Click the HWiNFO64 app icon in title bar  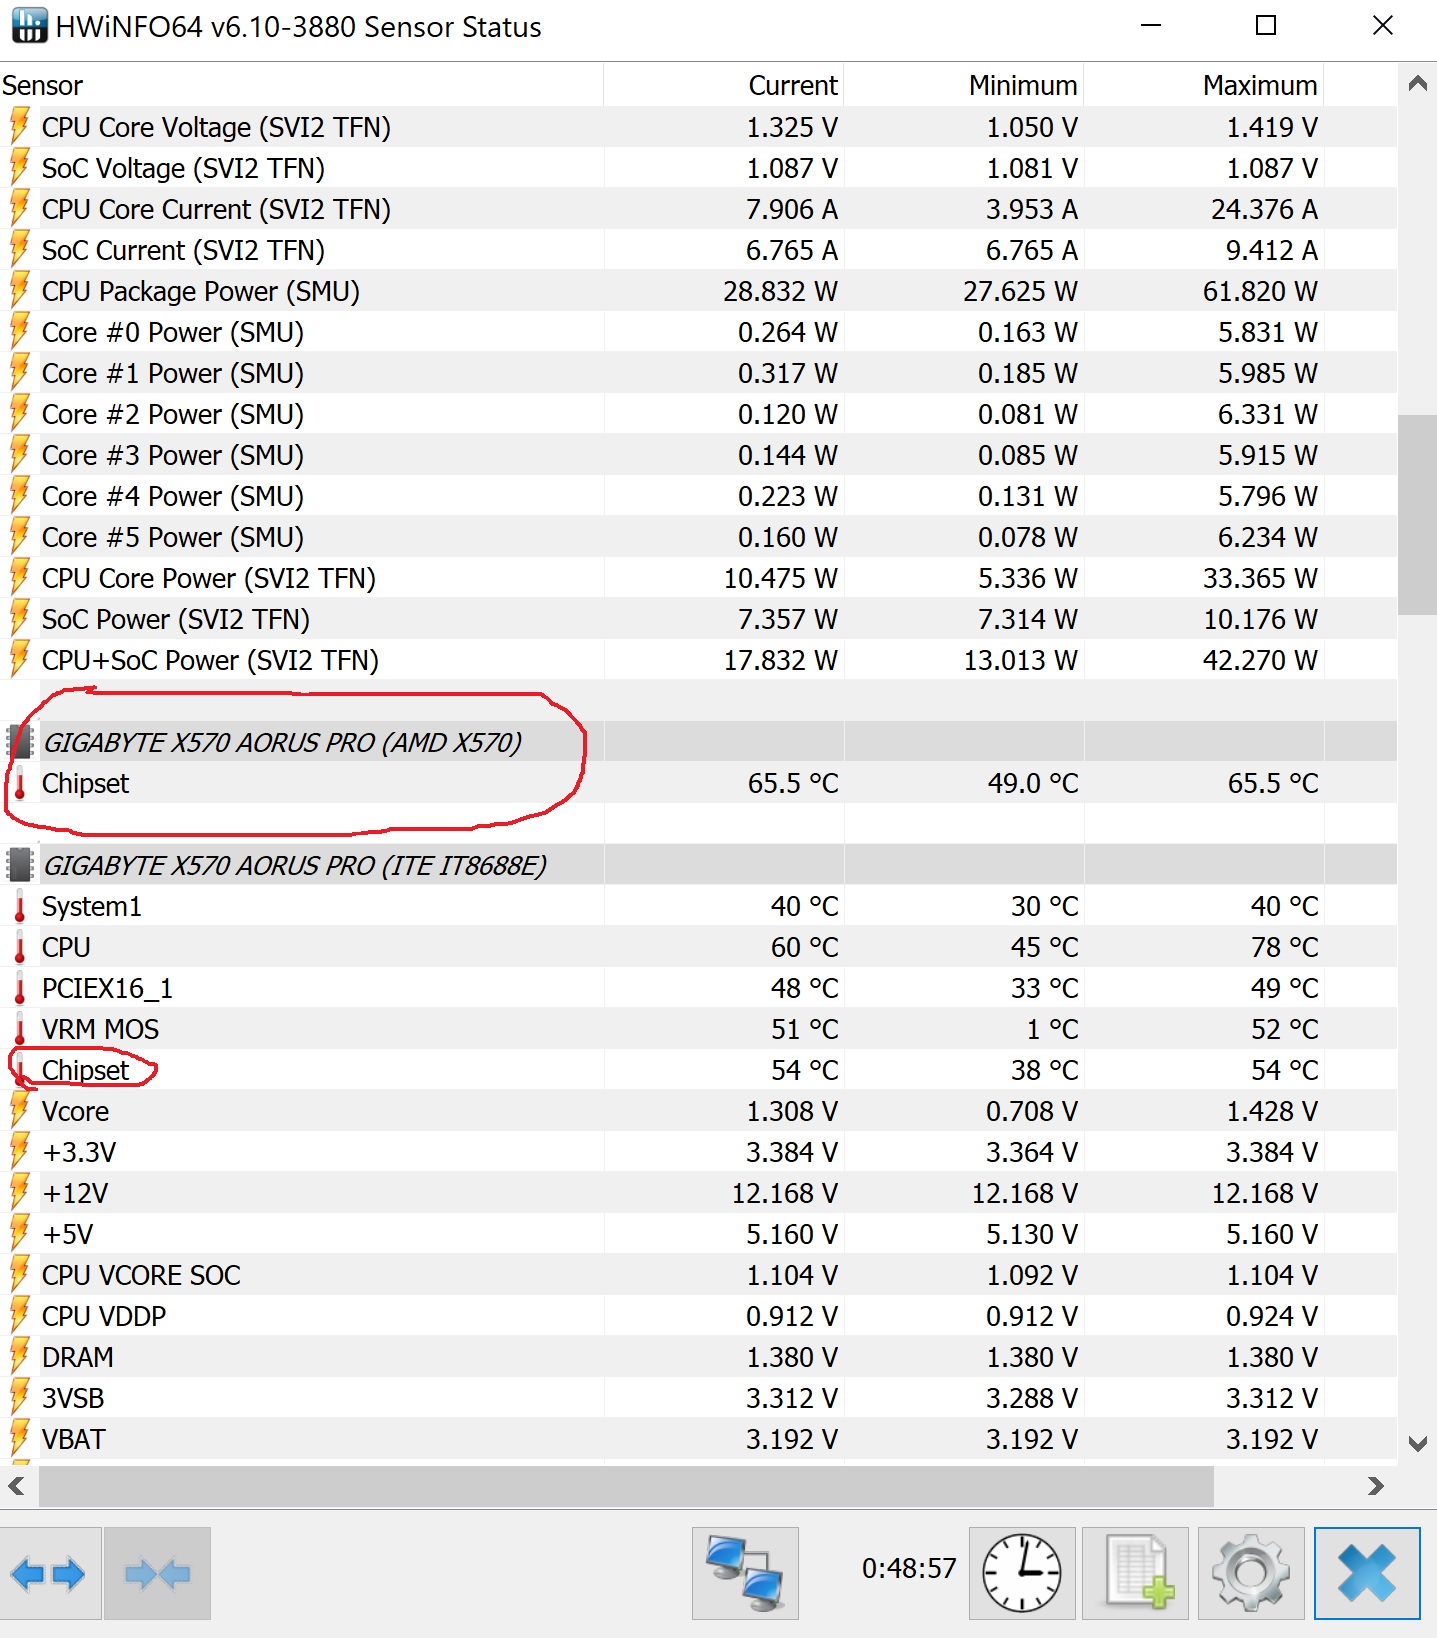click(x=29, y=26)
